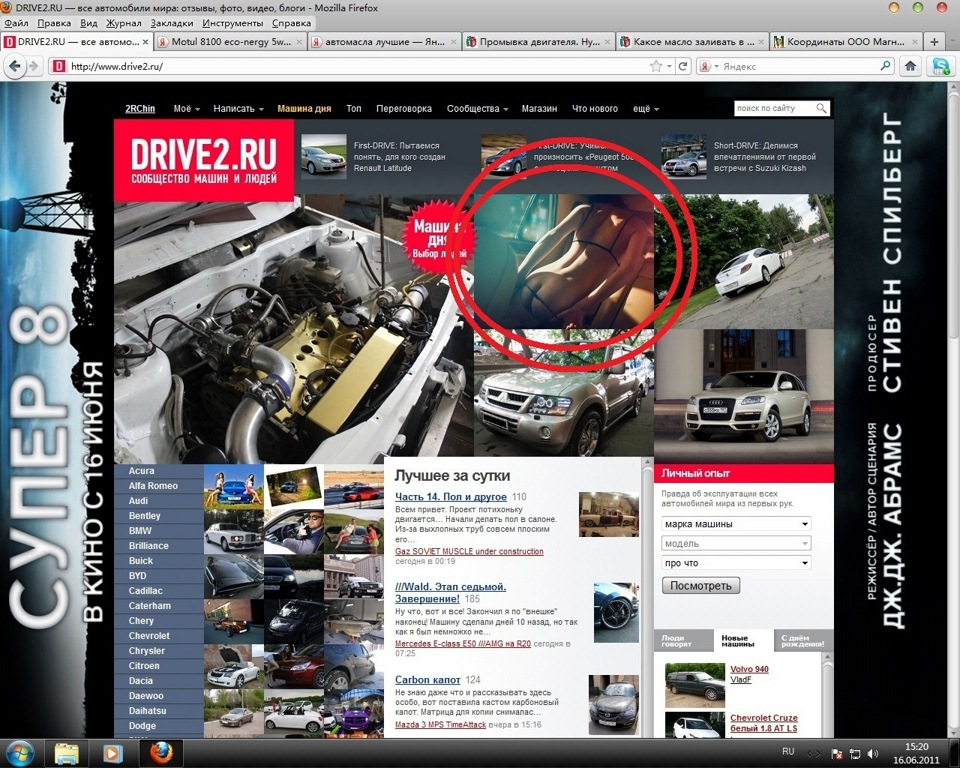This screenshot has width=960, height=768.
Task: Open the Volvo 940 link
Action: click(749, 669)
